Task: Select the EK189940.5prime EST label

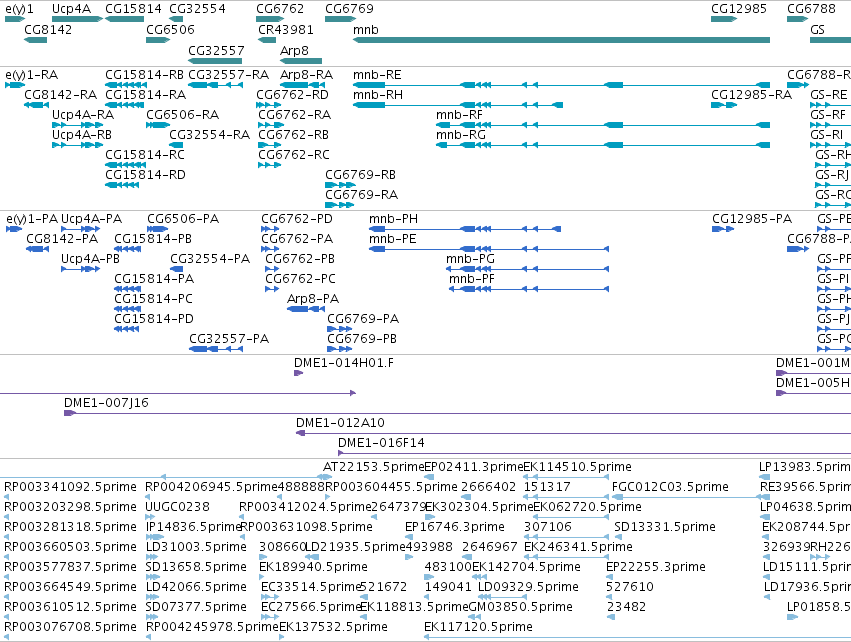Action: coord(314,567)
